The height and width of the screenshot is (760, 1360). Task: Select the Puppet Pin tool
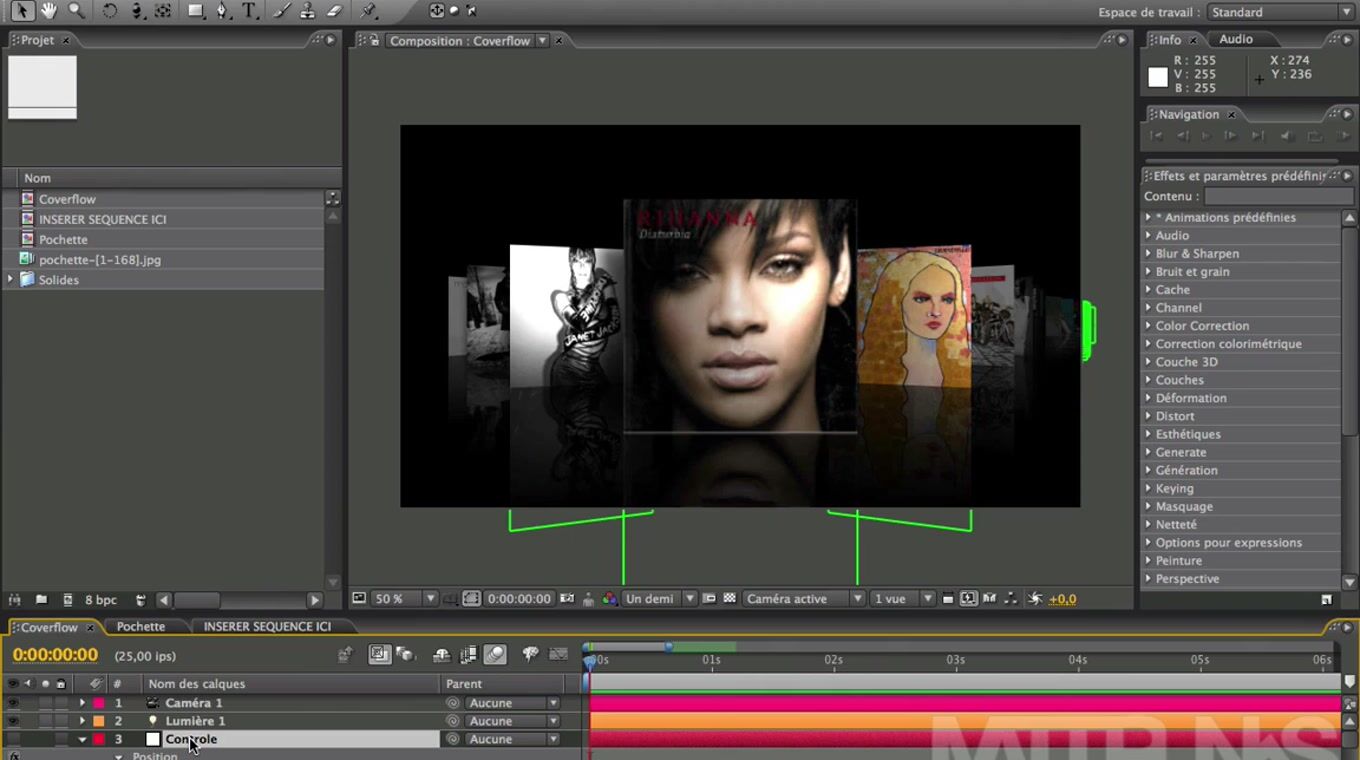pos(369,11)
